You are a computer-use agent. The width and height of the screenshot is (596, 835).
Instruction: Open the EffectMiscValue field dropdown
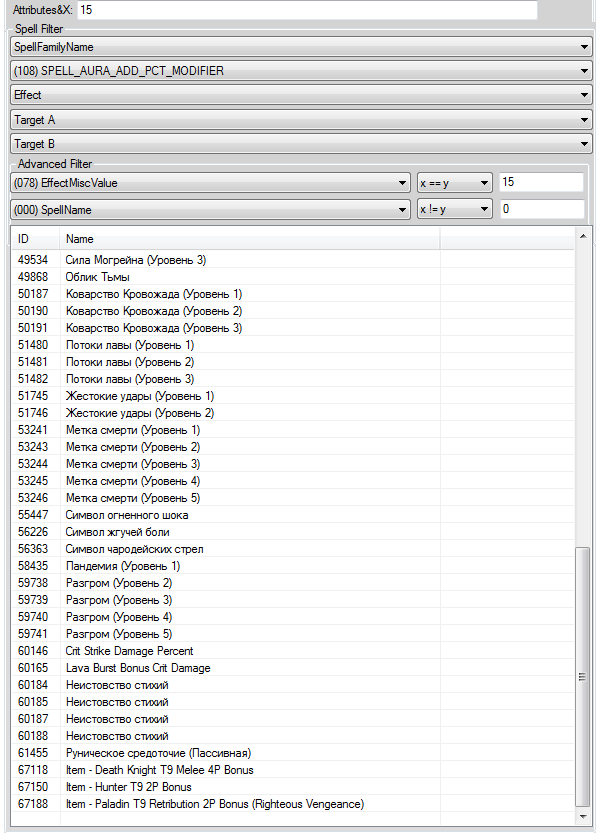pyautogui.click(x=210, y=183)
